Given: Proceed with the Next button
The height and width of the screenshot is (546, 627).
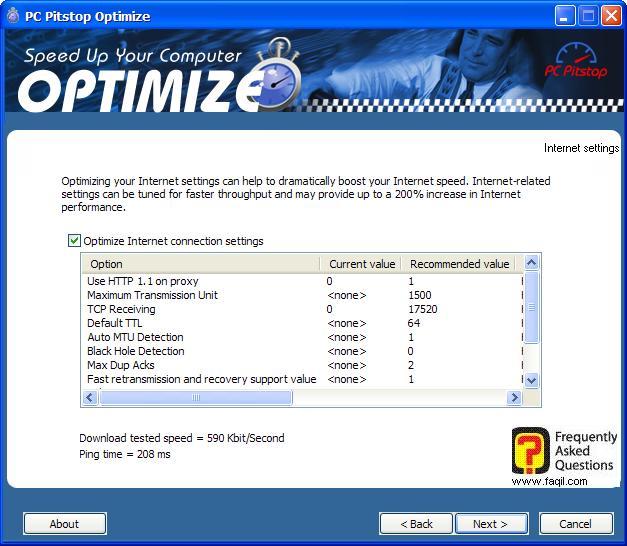Looking at the screenshot, I should pos(491,524).
